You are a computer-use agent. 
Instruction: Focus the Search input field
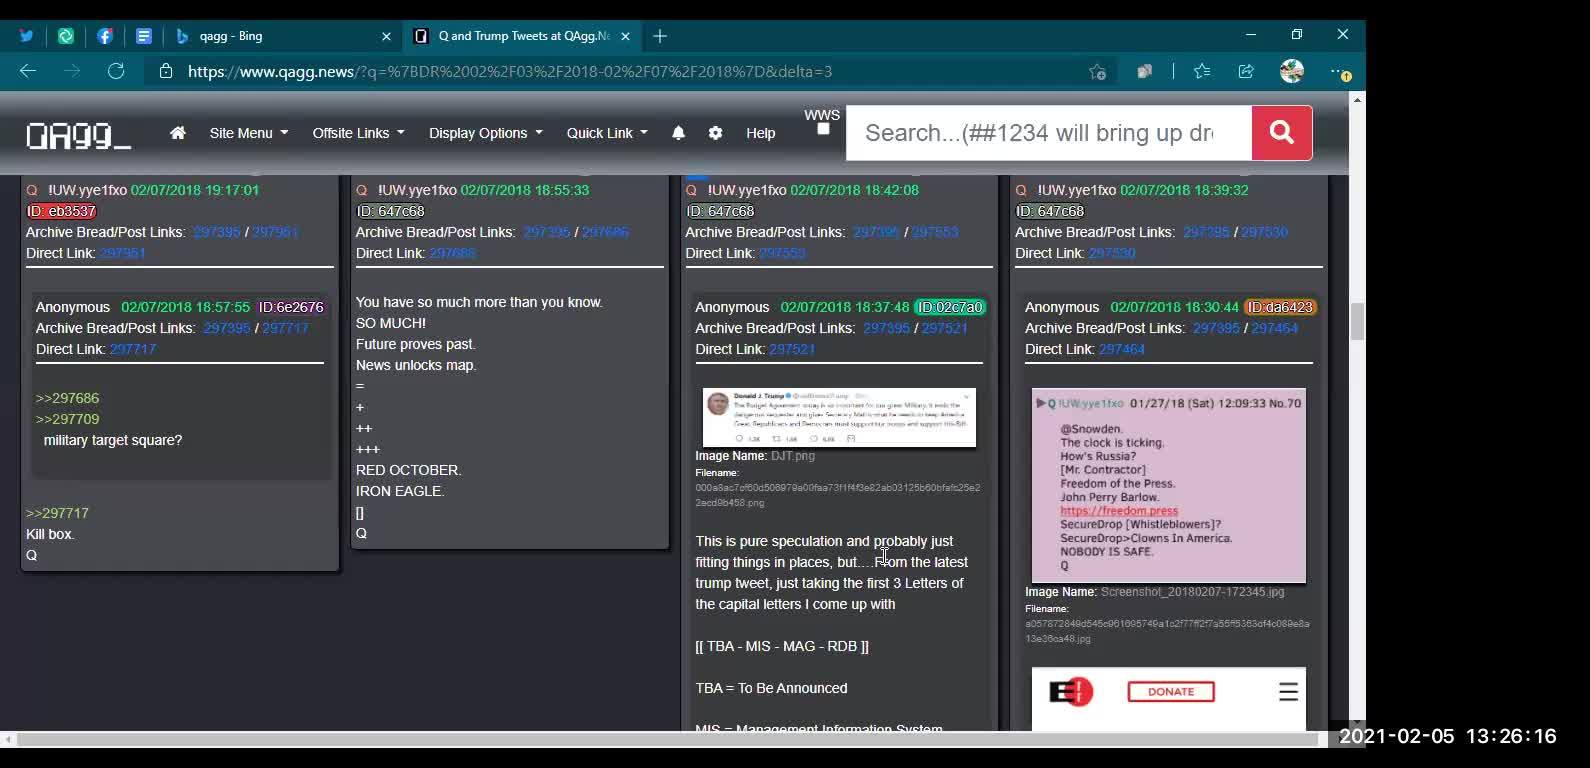click(x=1049, y=133)
